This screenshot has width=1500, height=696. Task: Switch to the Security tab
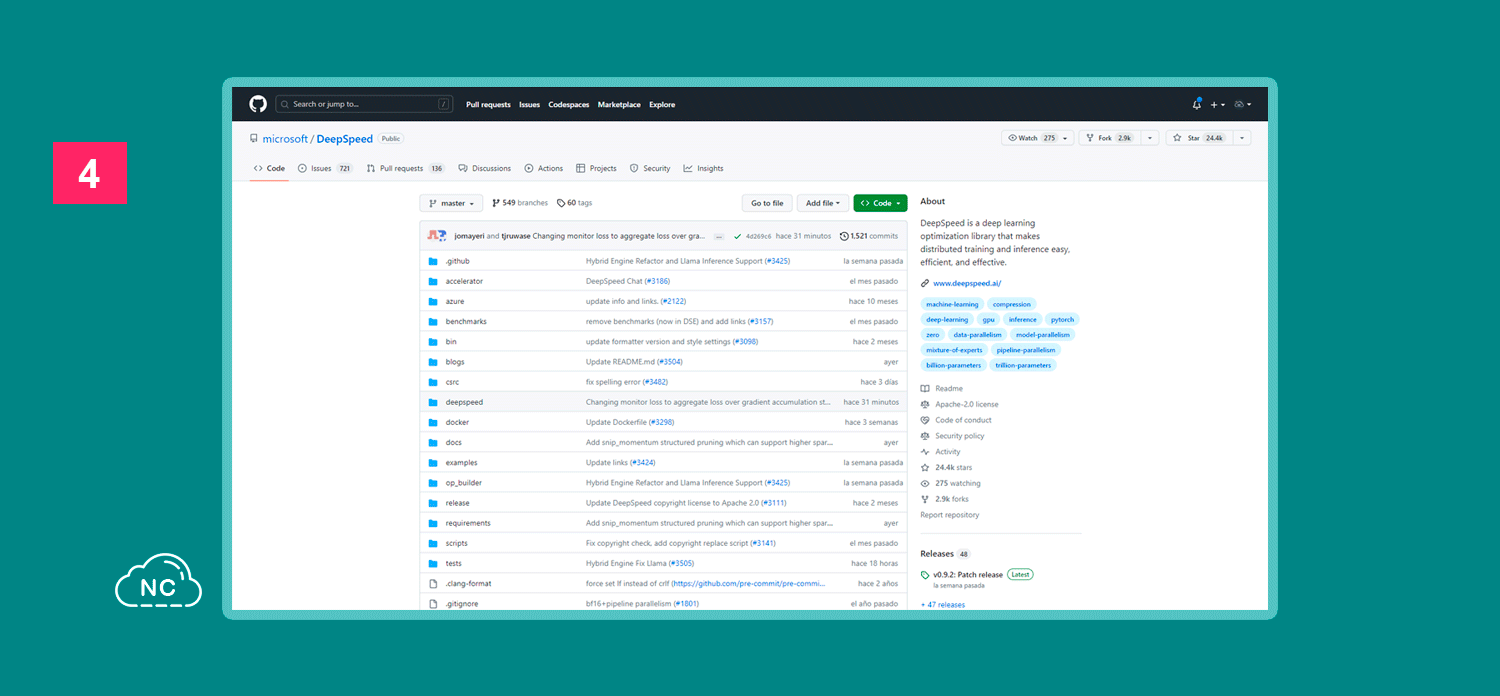[x=650, y=168]
